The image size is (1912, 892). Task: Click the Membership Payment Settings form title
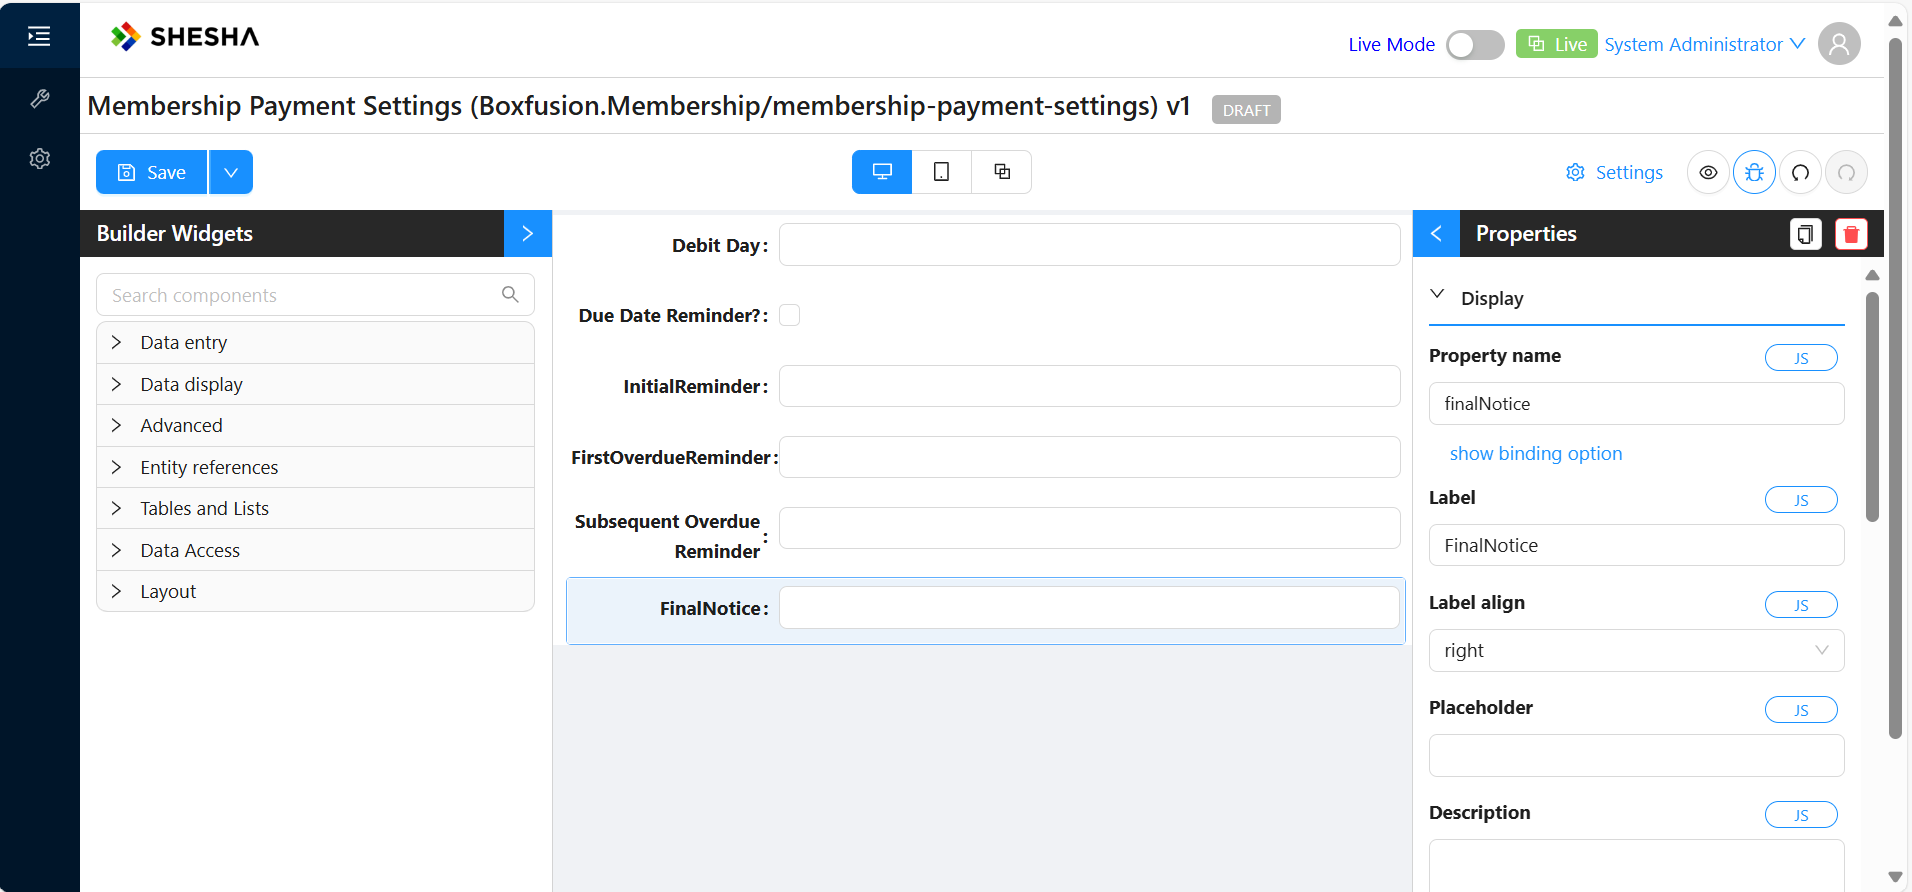pos(638,106)
